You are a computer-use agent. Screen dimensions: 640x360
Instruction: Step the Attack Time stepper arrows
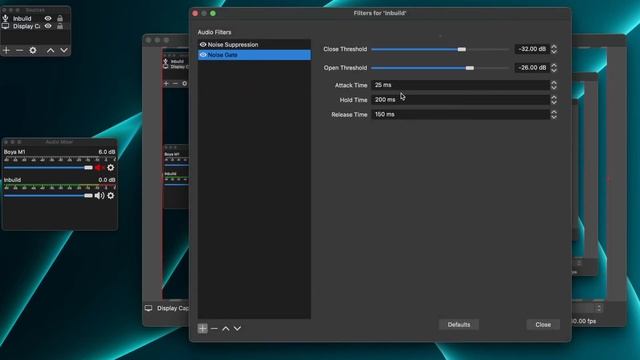click(x=554, y=85)
